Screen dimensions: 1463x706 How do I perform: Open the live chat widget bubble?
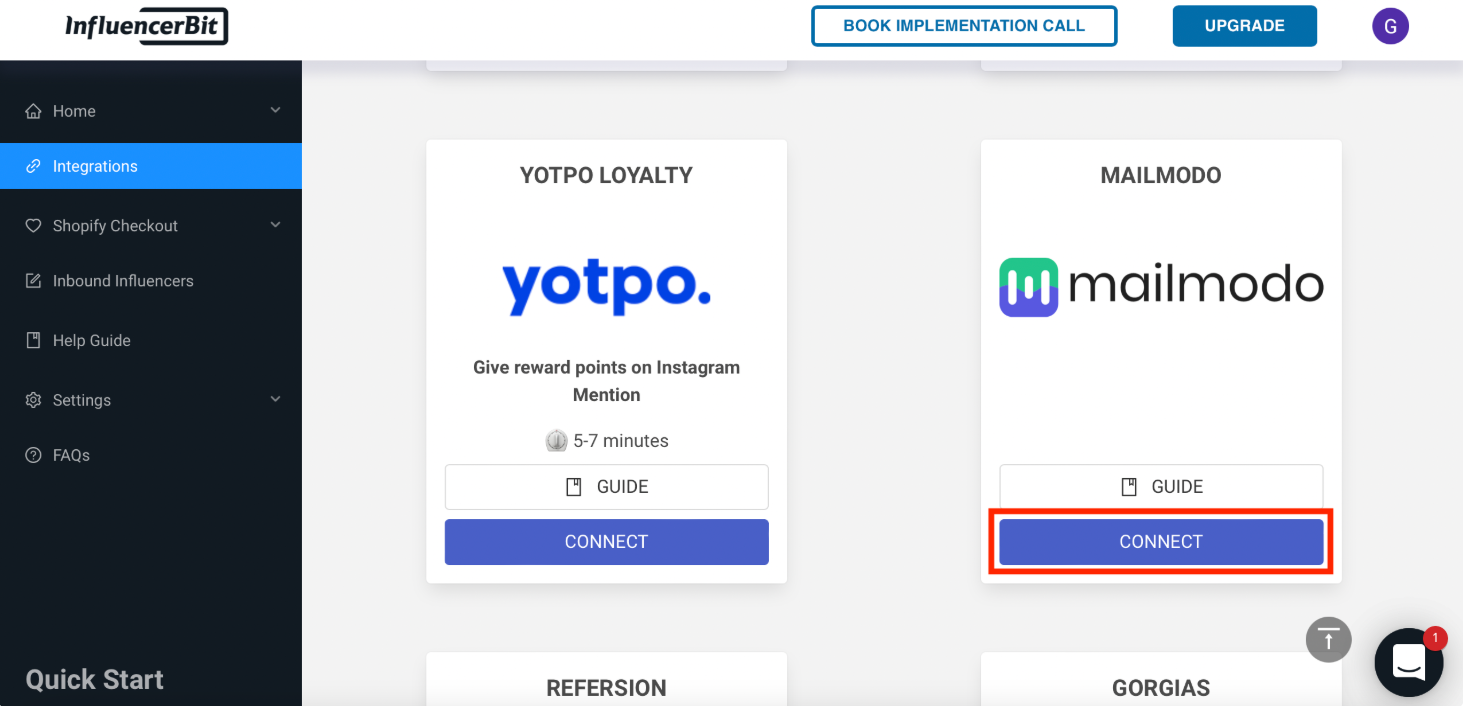pyautogui.click(x=1409, y=662)
